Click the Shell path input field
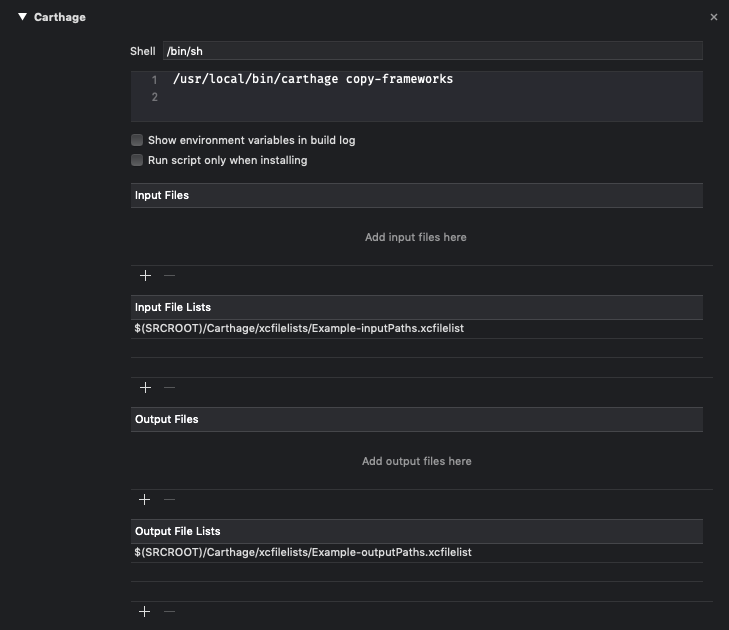Image resolution: width=729 pixels, height=630 pixels. (432, 50)
